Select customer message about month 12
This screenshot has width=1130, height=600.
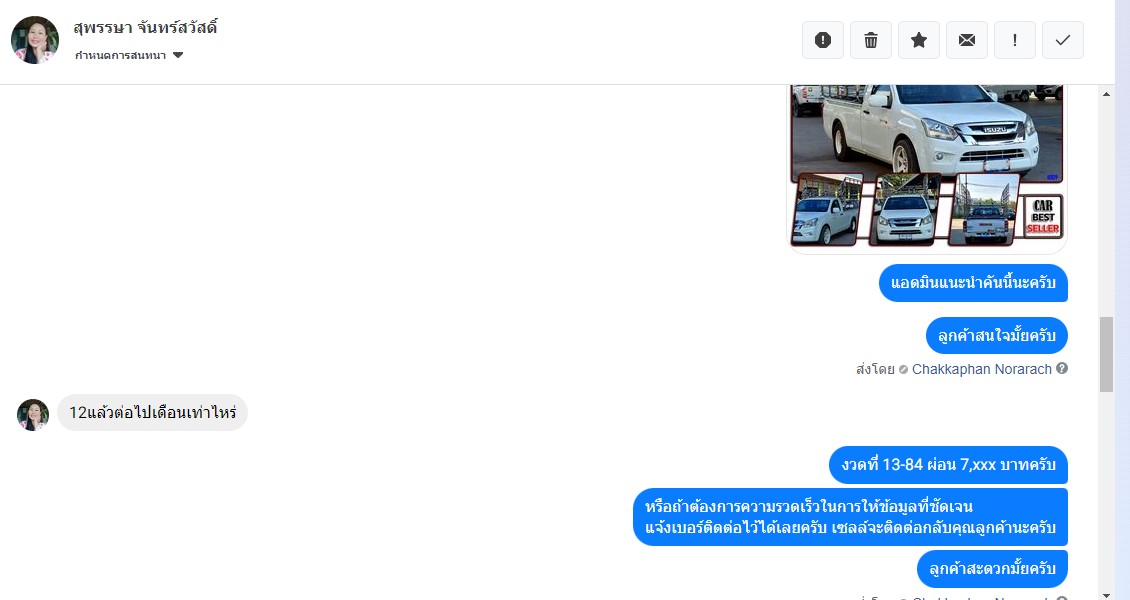152,413
